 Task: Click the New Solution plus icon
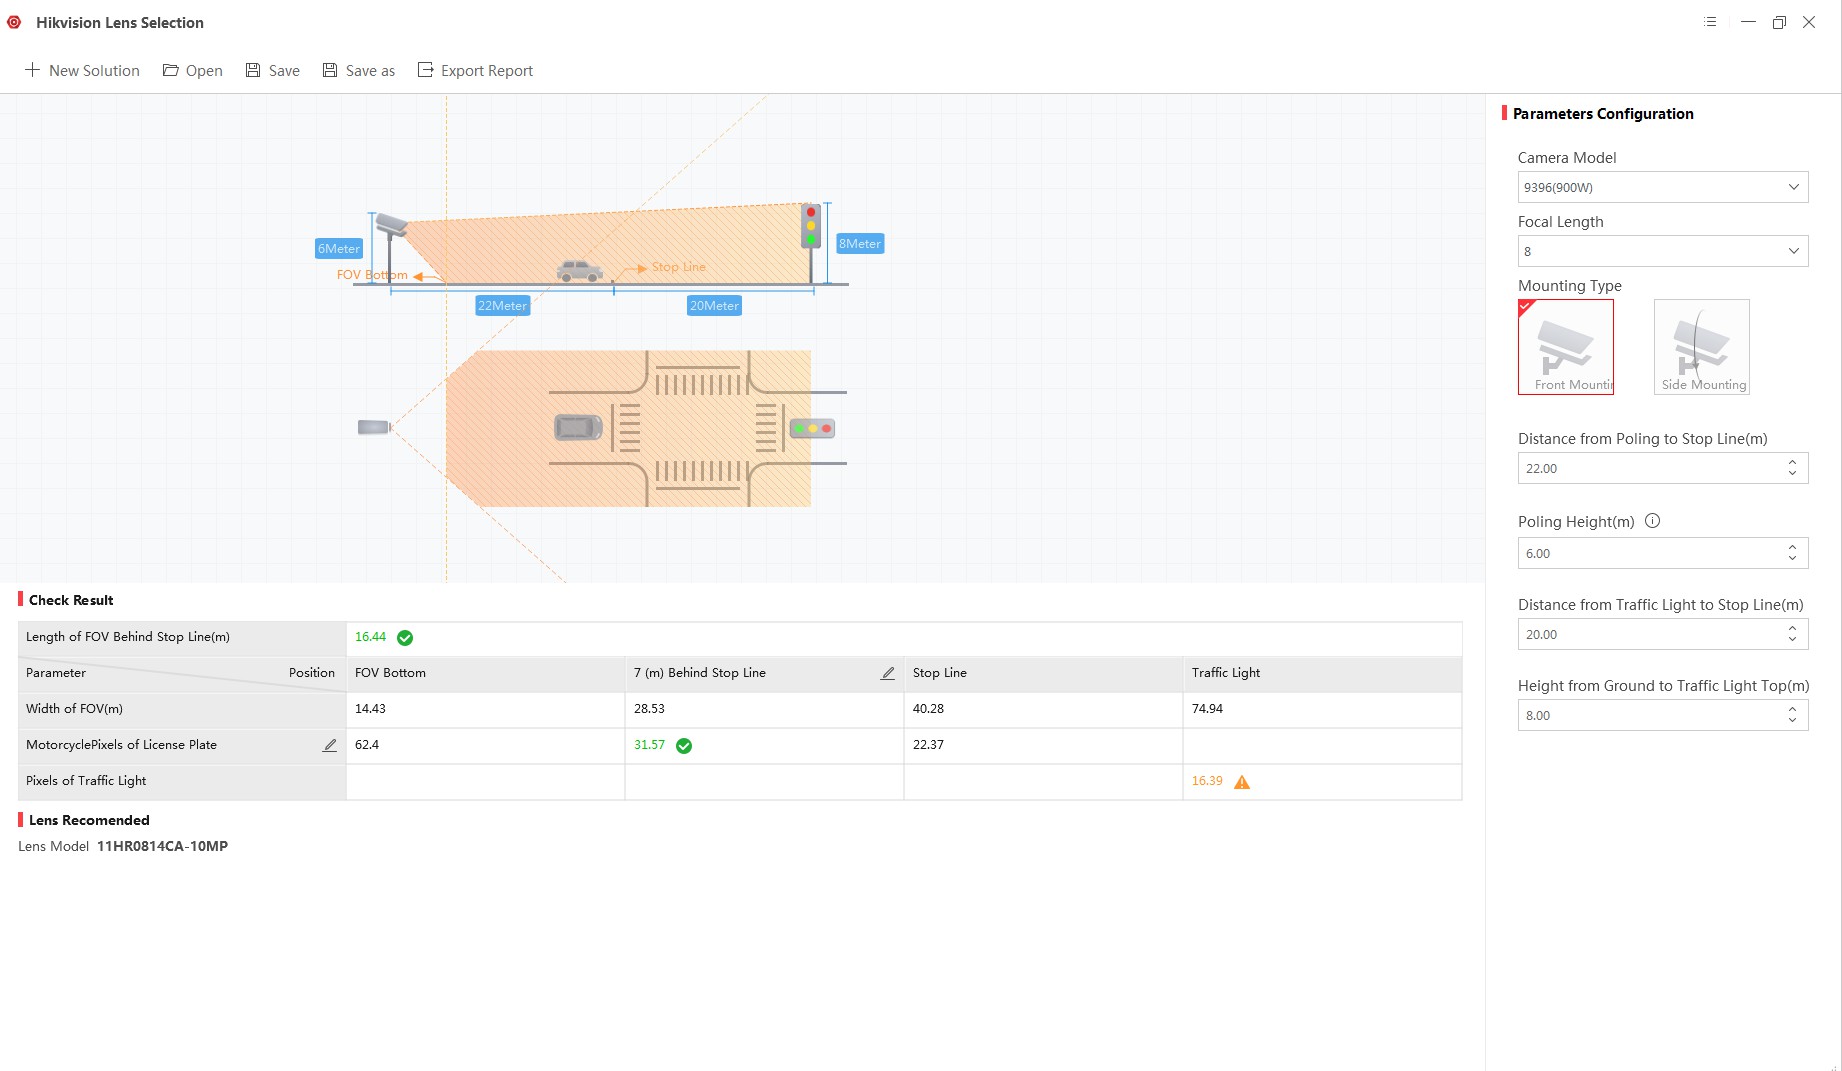(x=32, y=70)
